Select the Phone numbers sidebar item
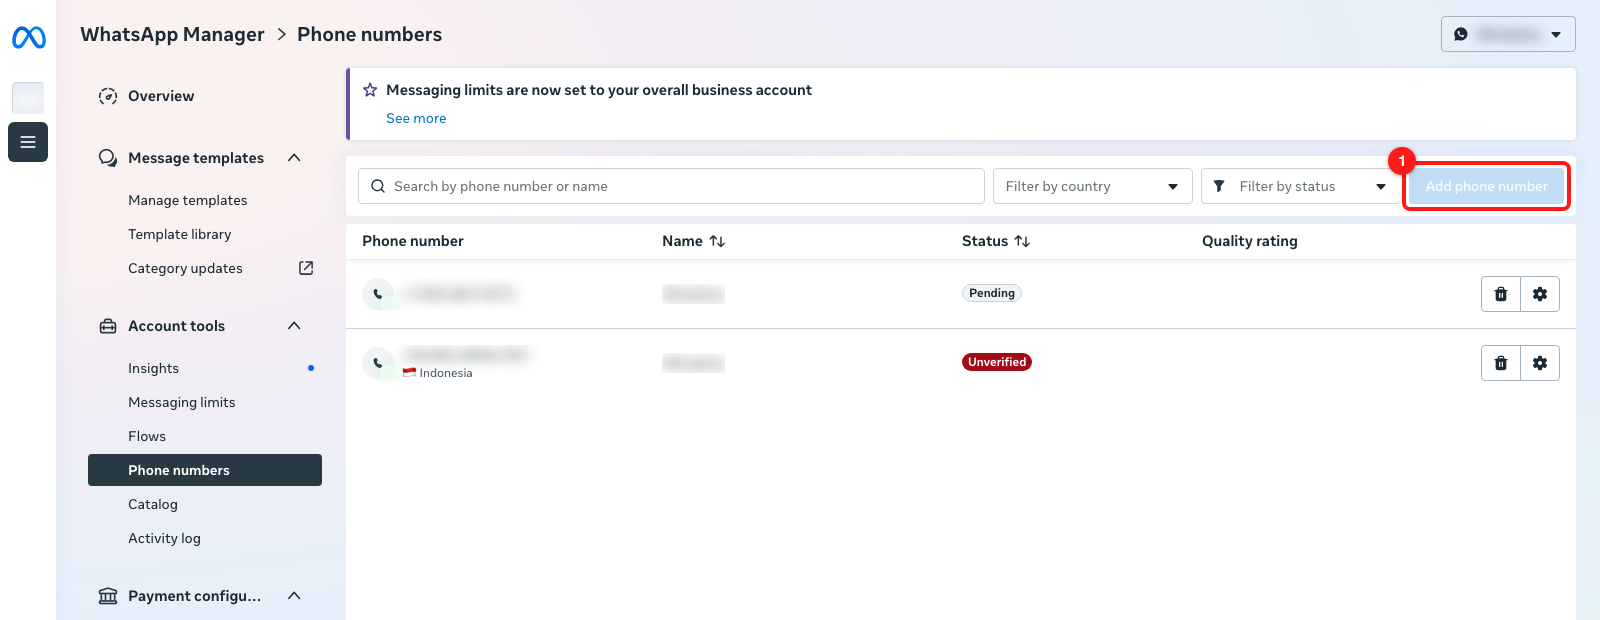This screenshot has height=620, width=1600. [x=205, y=470]
